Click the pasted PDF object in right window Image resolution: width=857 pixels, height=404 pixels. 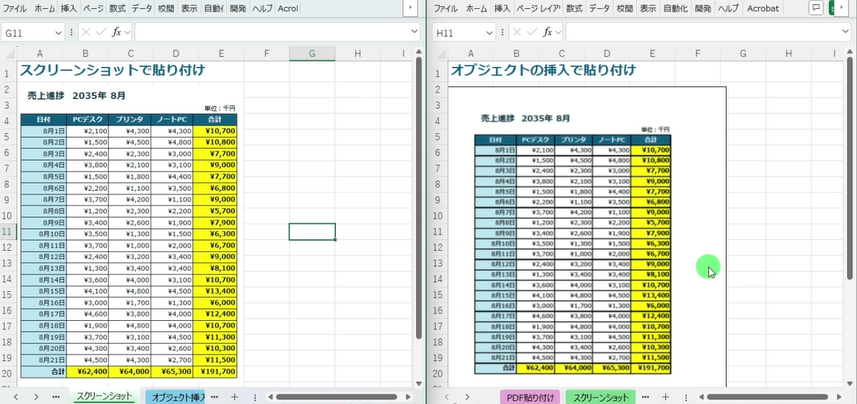(x=587, y=236)
